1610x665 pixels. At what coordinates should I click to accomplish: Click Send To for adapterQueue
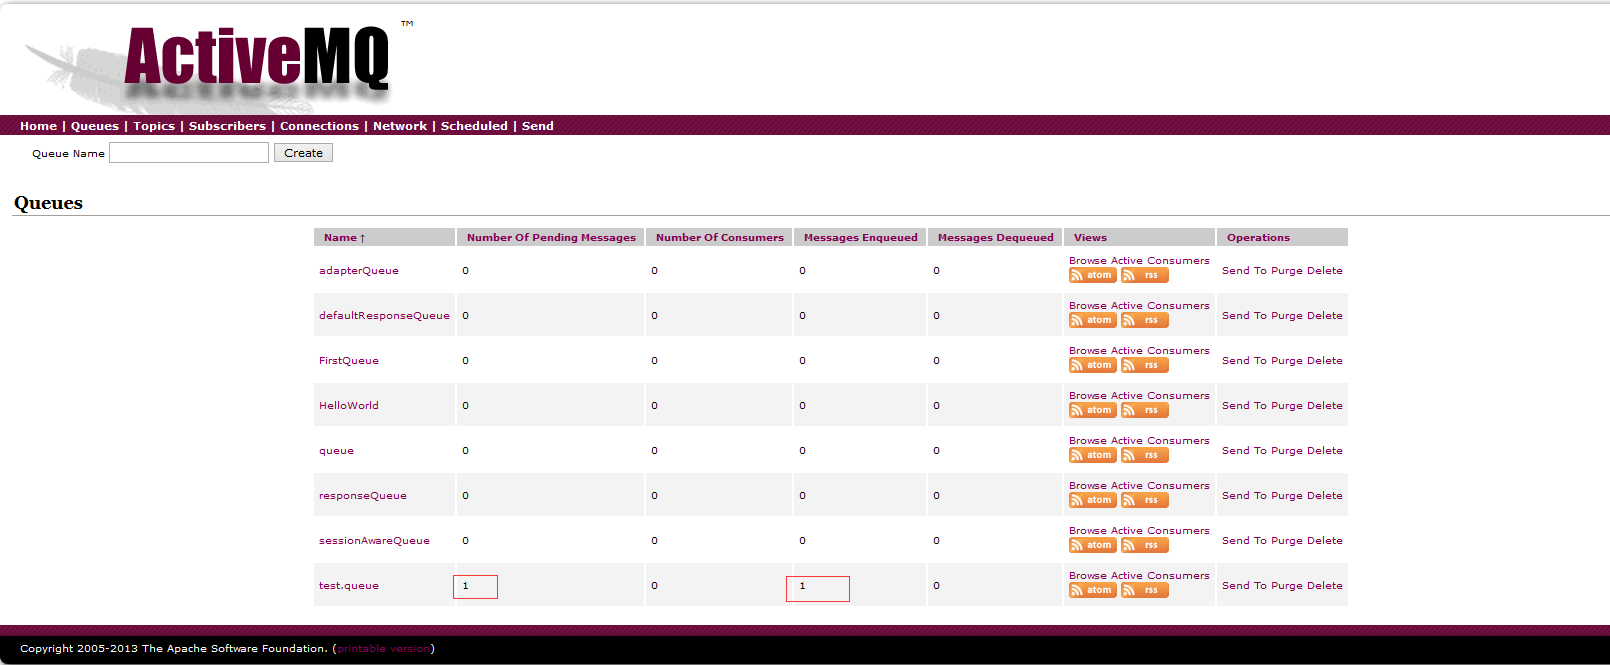(1244, 271)
